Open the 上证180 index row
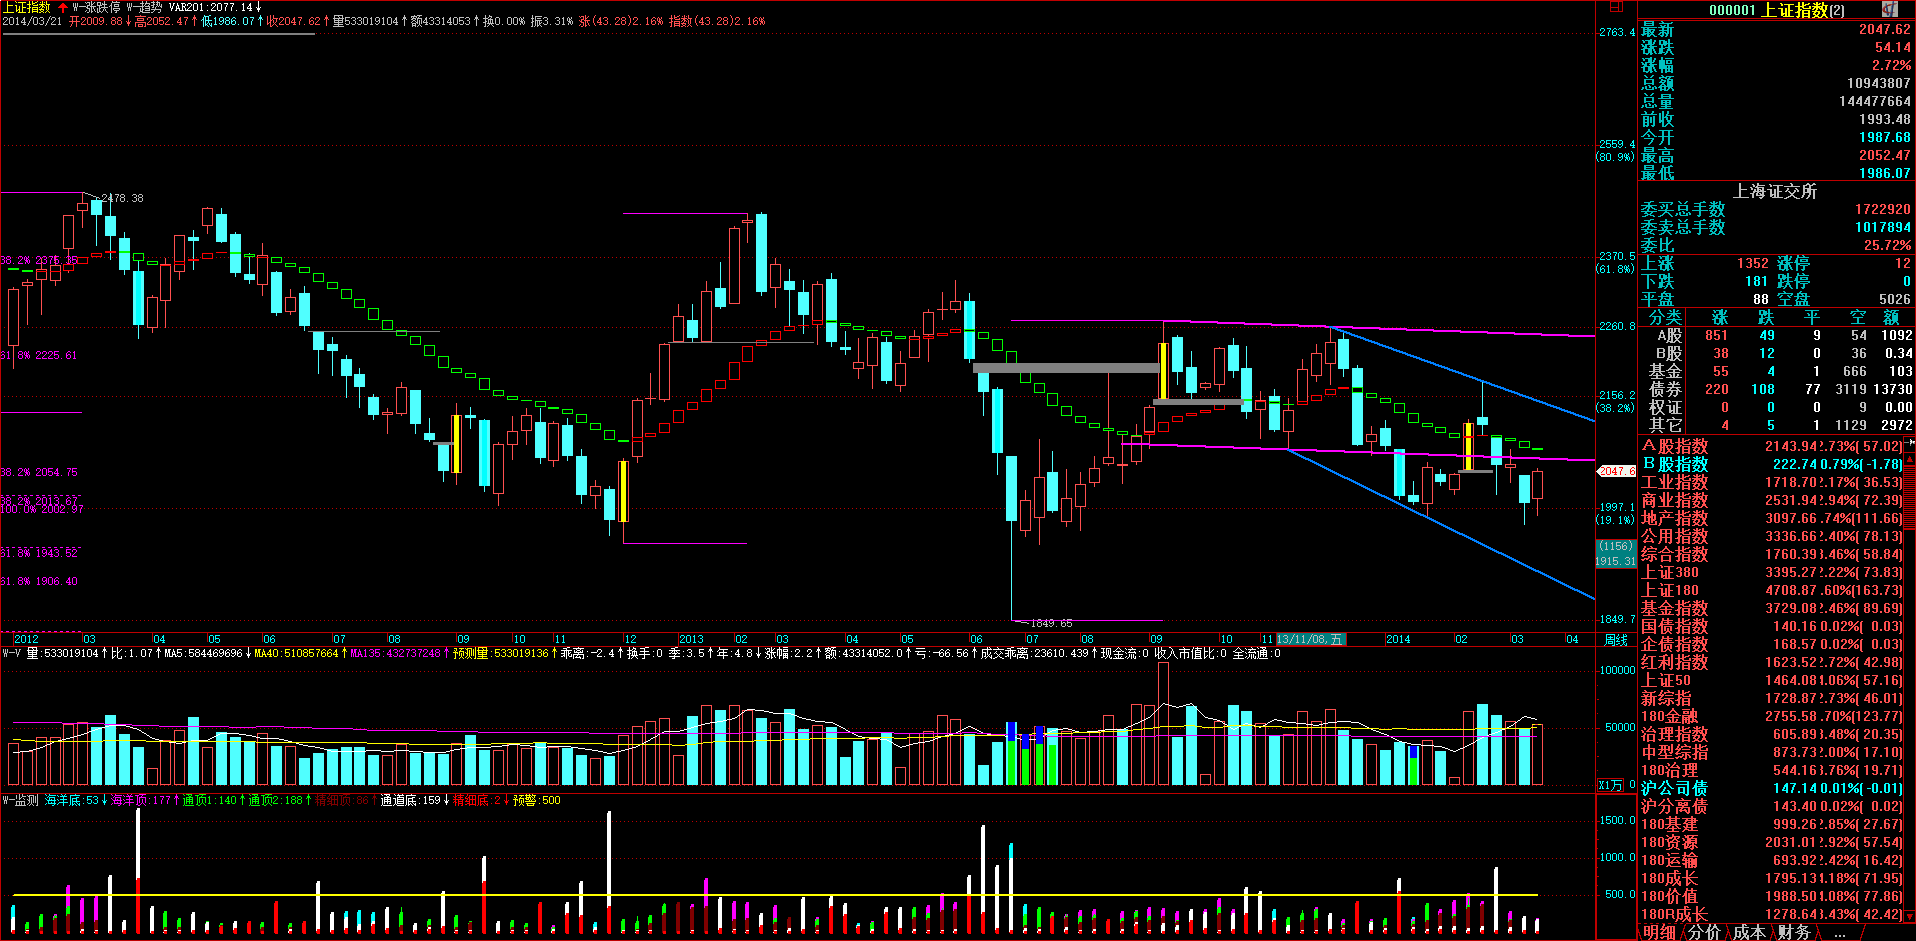This screenshot has width=1916, height=941. (1669, 590)
